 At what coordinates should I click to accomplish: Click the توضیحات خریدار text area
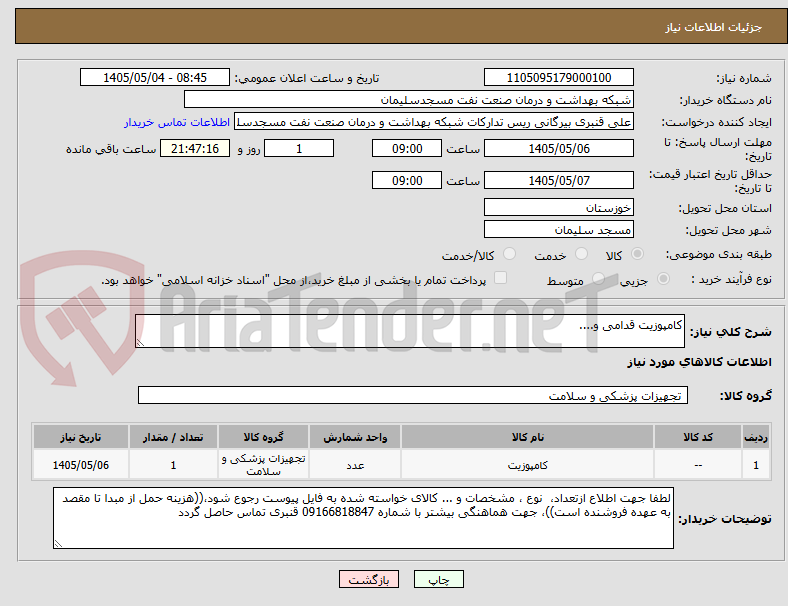pos(363,518)
